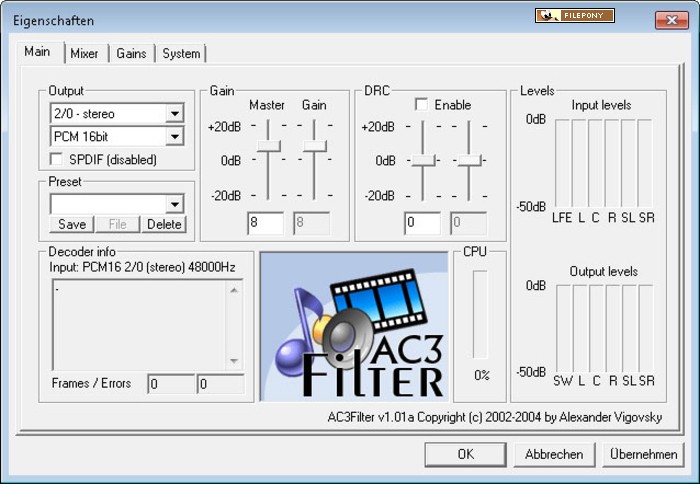Click the 'Output levels' heading
This screenshot has width=700, height=484.
click(x=604, y=271)
